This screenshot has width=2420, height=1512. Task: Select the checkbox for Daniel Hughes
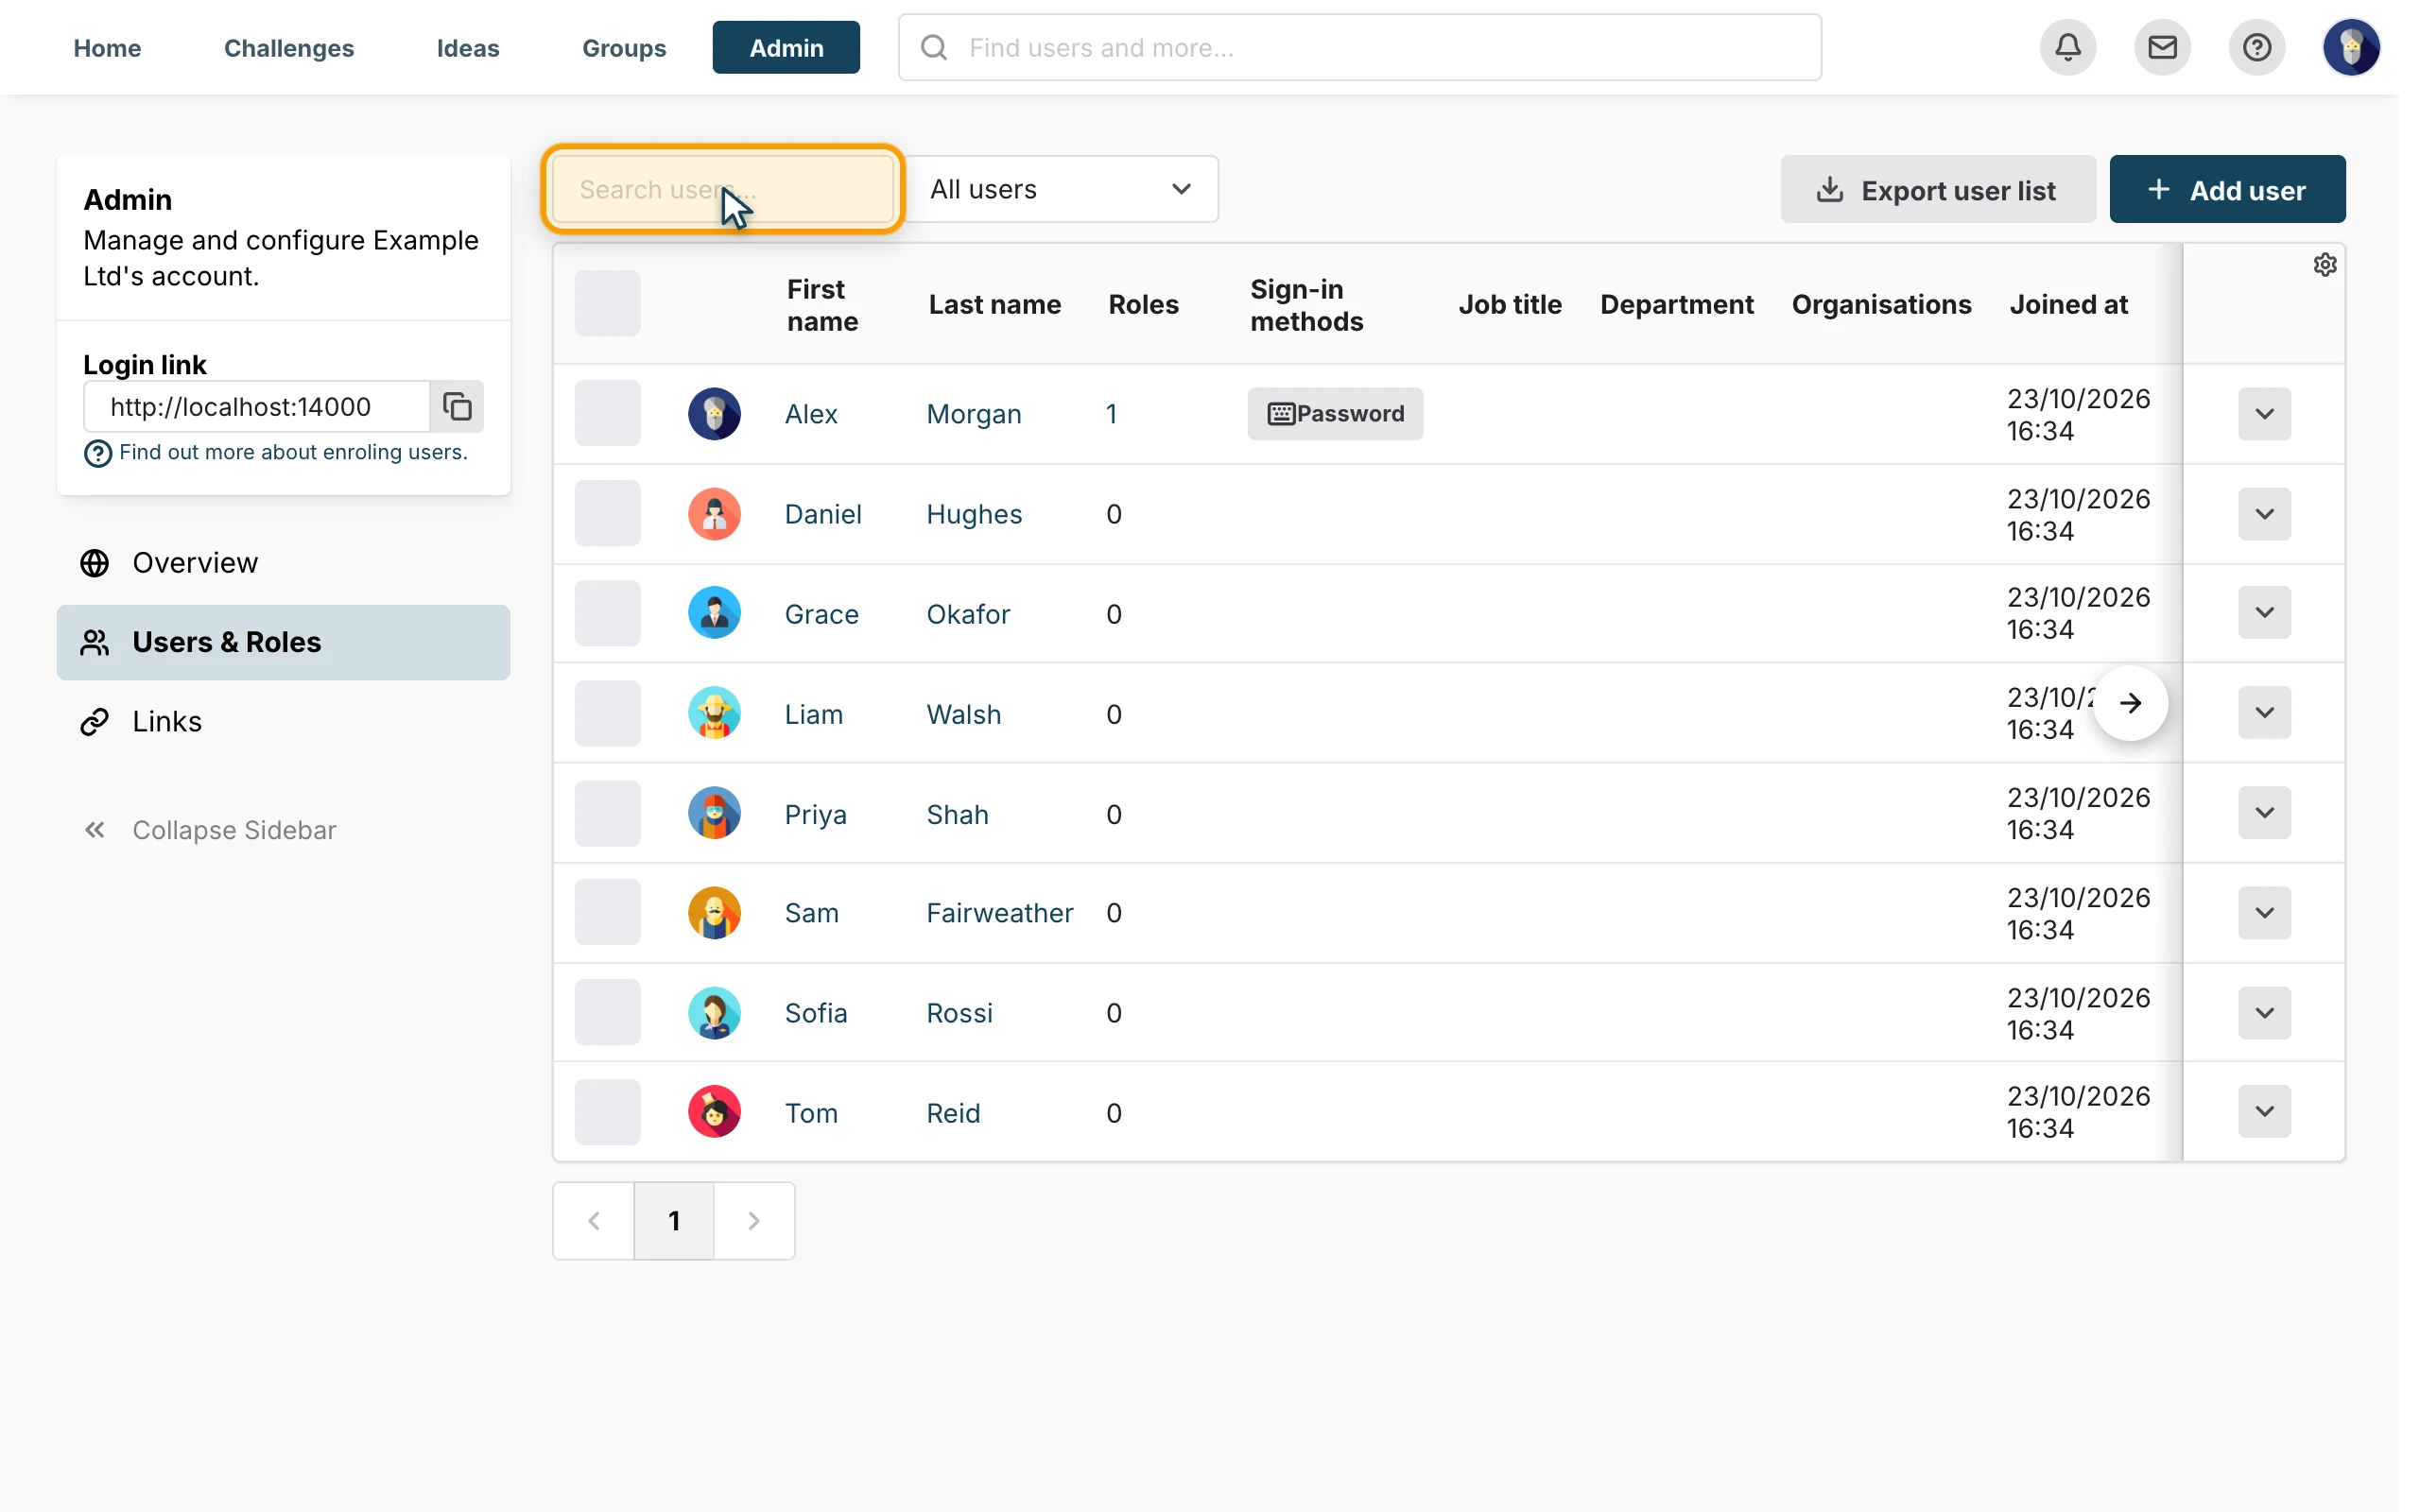607,513
